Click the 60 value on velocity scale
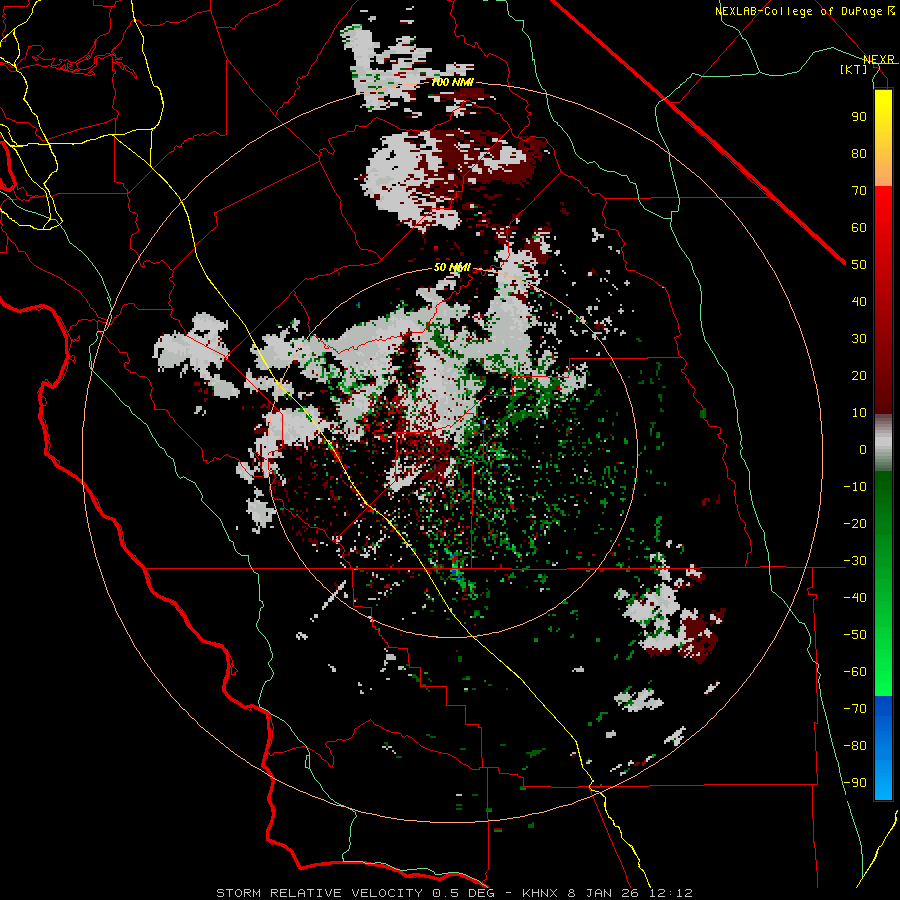 (x=859, y=227)
